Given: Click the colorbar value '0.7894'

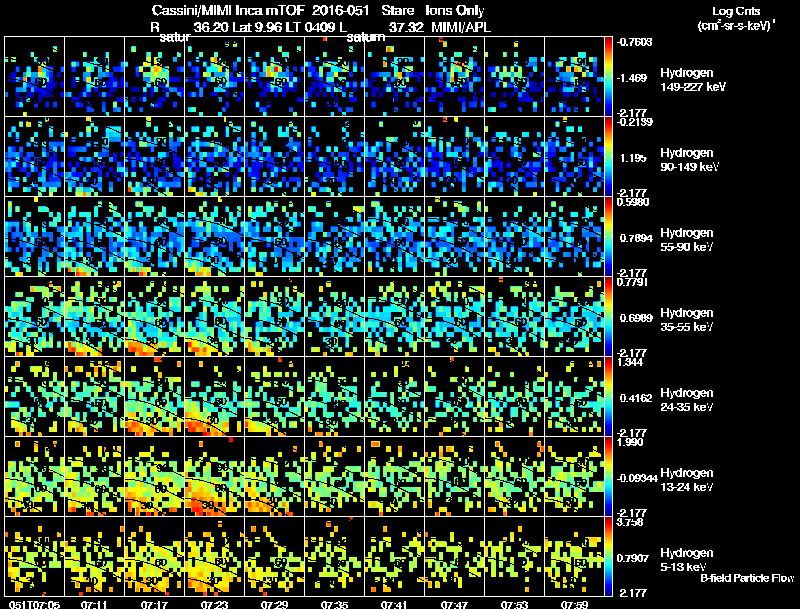Looking at the screenshot, I should point(635,238).
